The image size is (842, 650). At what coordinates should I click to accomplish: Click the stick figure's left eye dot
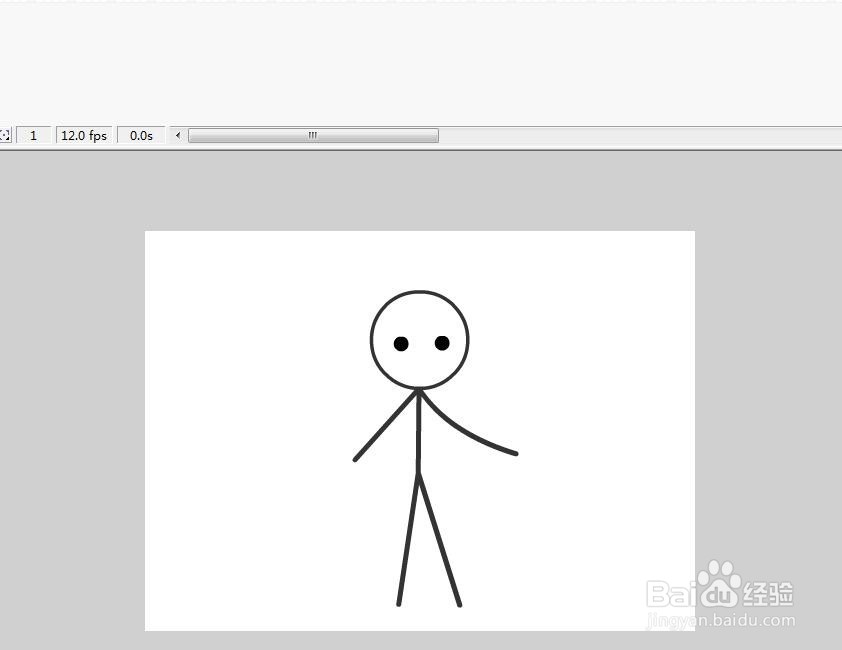click(400, 343)
